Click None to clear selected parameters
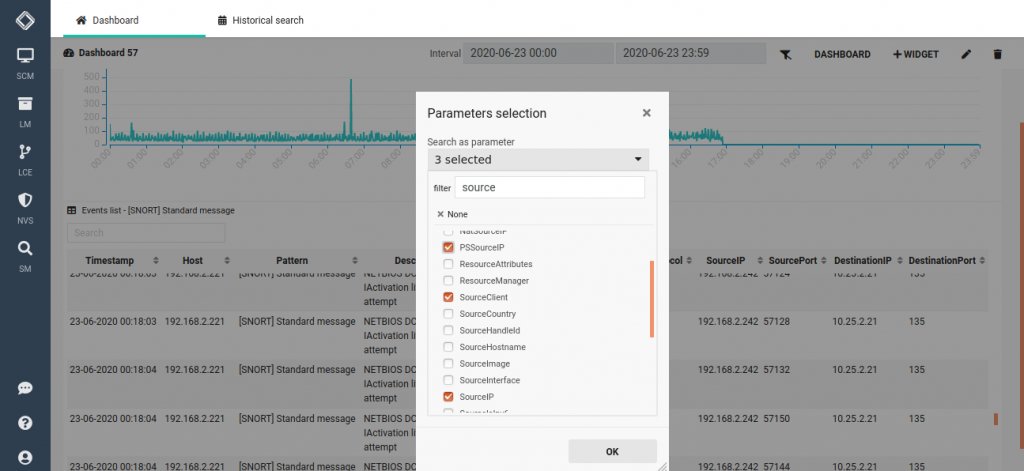The width and height of the screenshot is (1024, 471). pos(452,214)
